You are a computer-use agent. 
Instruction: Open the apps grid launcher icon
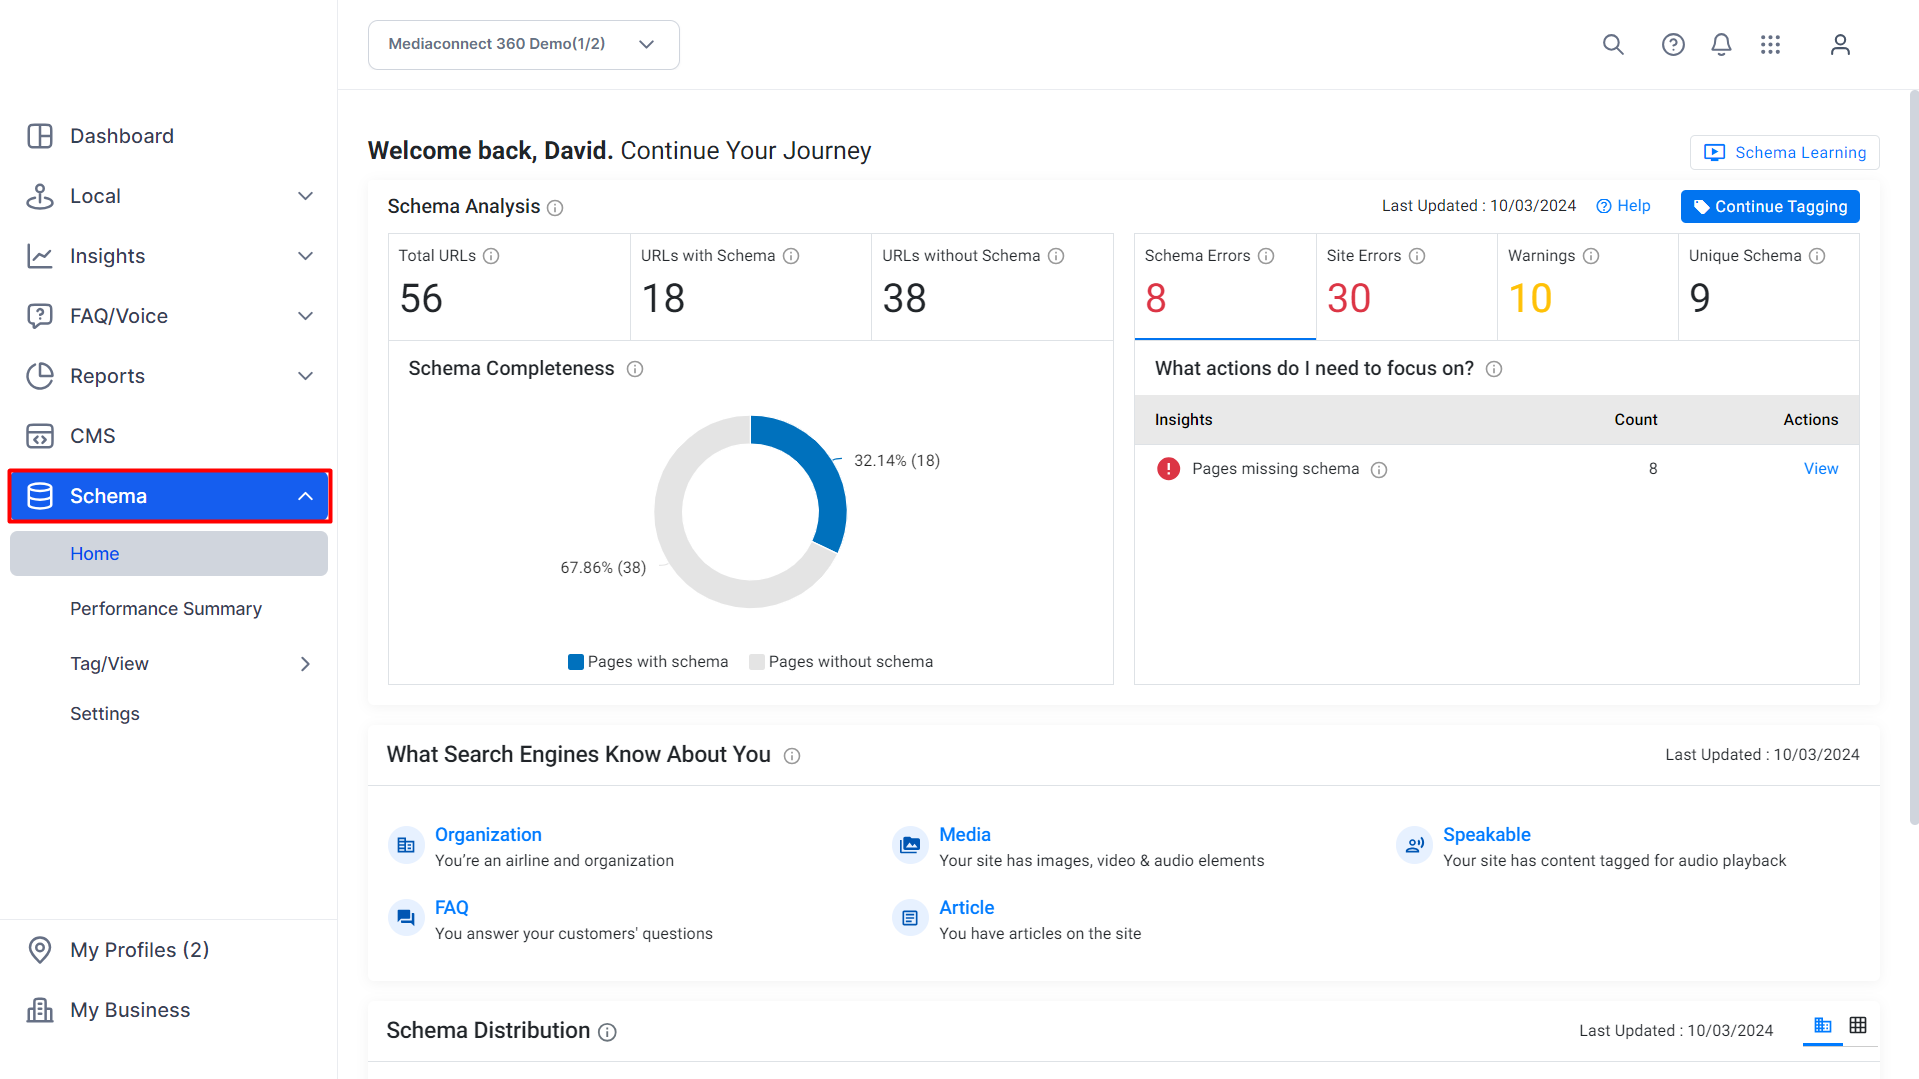click(x=1770, y=45)
